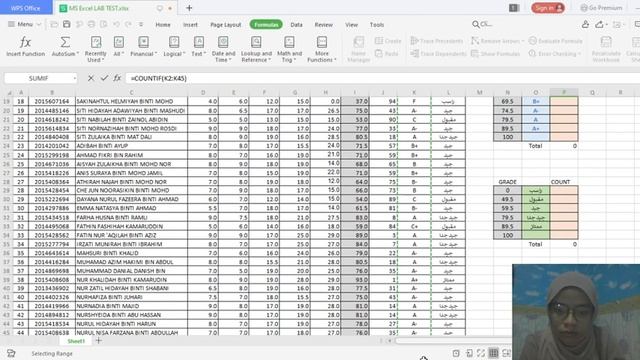This screenshot has width=640, height=360.
Task: Open a new document tab with plus
Action: [189, 8]
